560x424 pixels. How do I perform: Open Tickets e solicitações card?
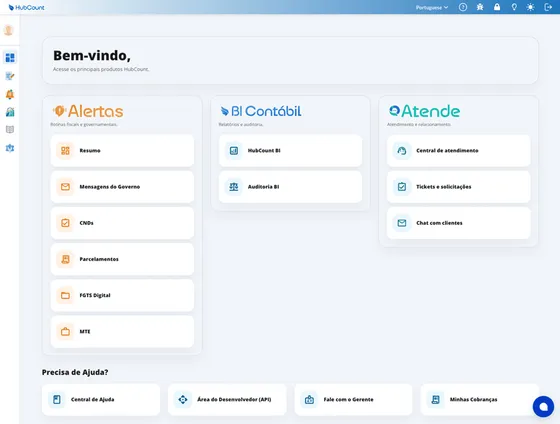click(x=459, y=187)
